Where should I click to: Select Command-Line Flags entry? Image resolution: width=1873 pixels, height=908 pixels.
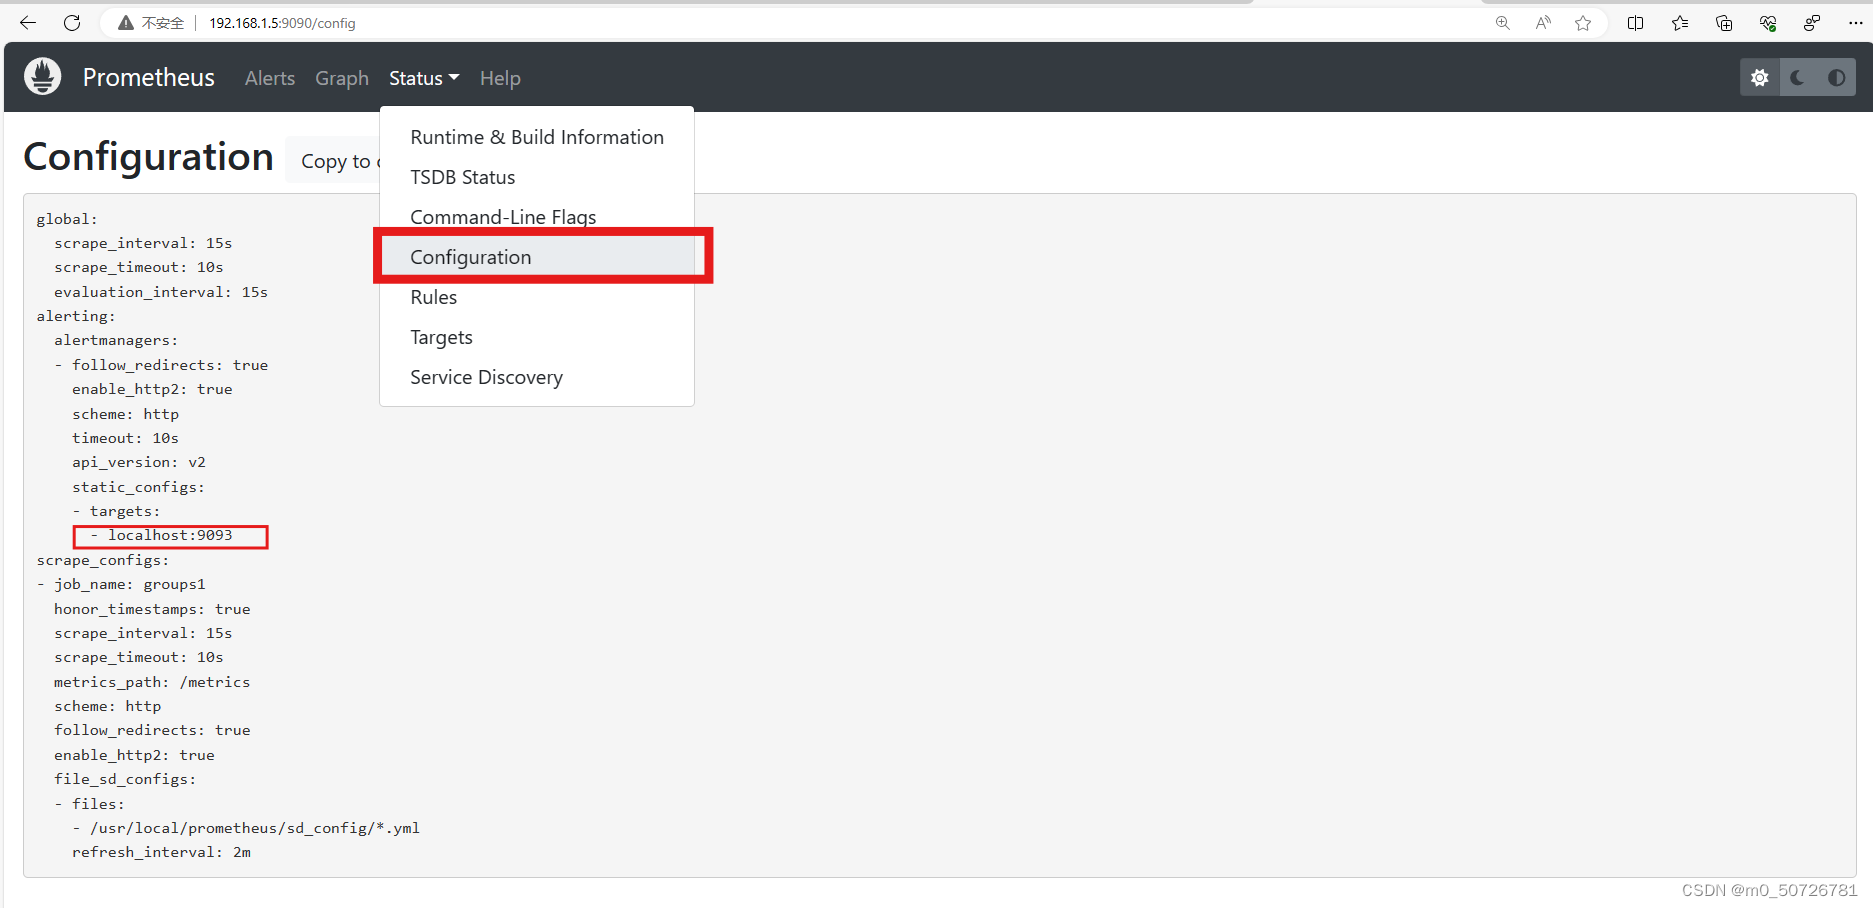[537, 216]
